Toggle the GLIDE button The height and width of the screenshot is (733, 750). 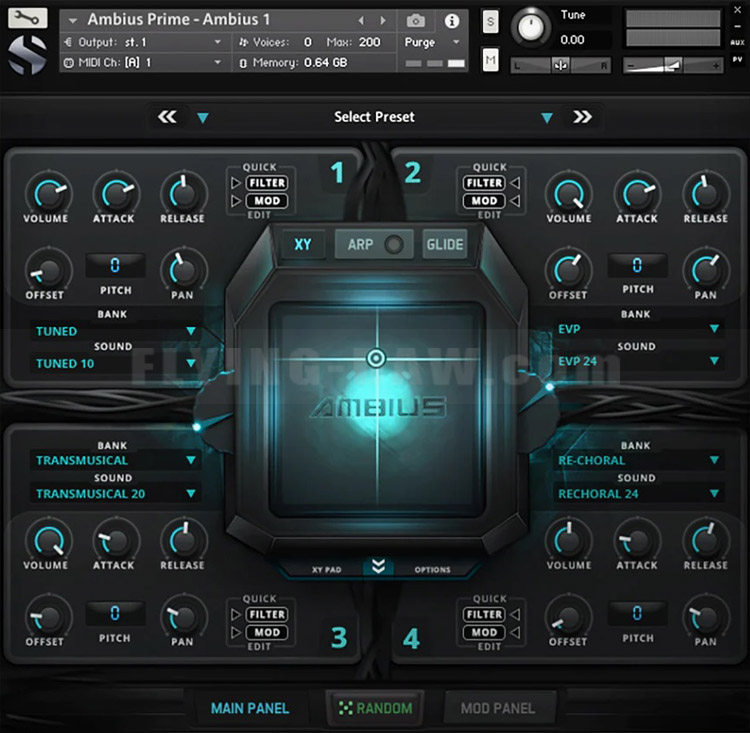click(445, 244)
